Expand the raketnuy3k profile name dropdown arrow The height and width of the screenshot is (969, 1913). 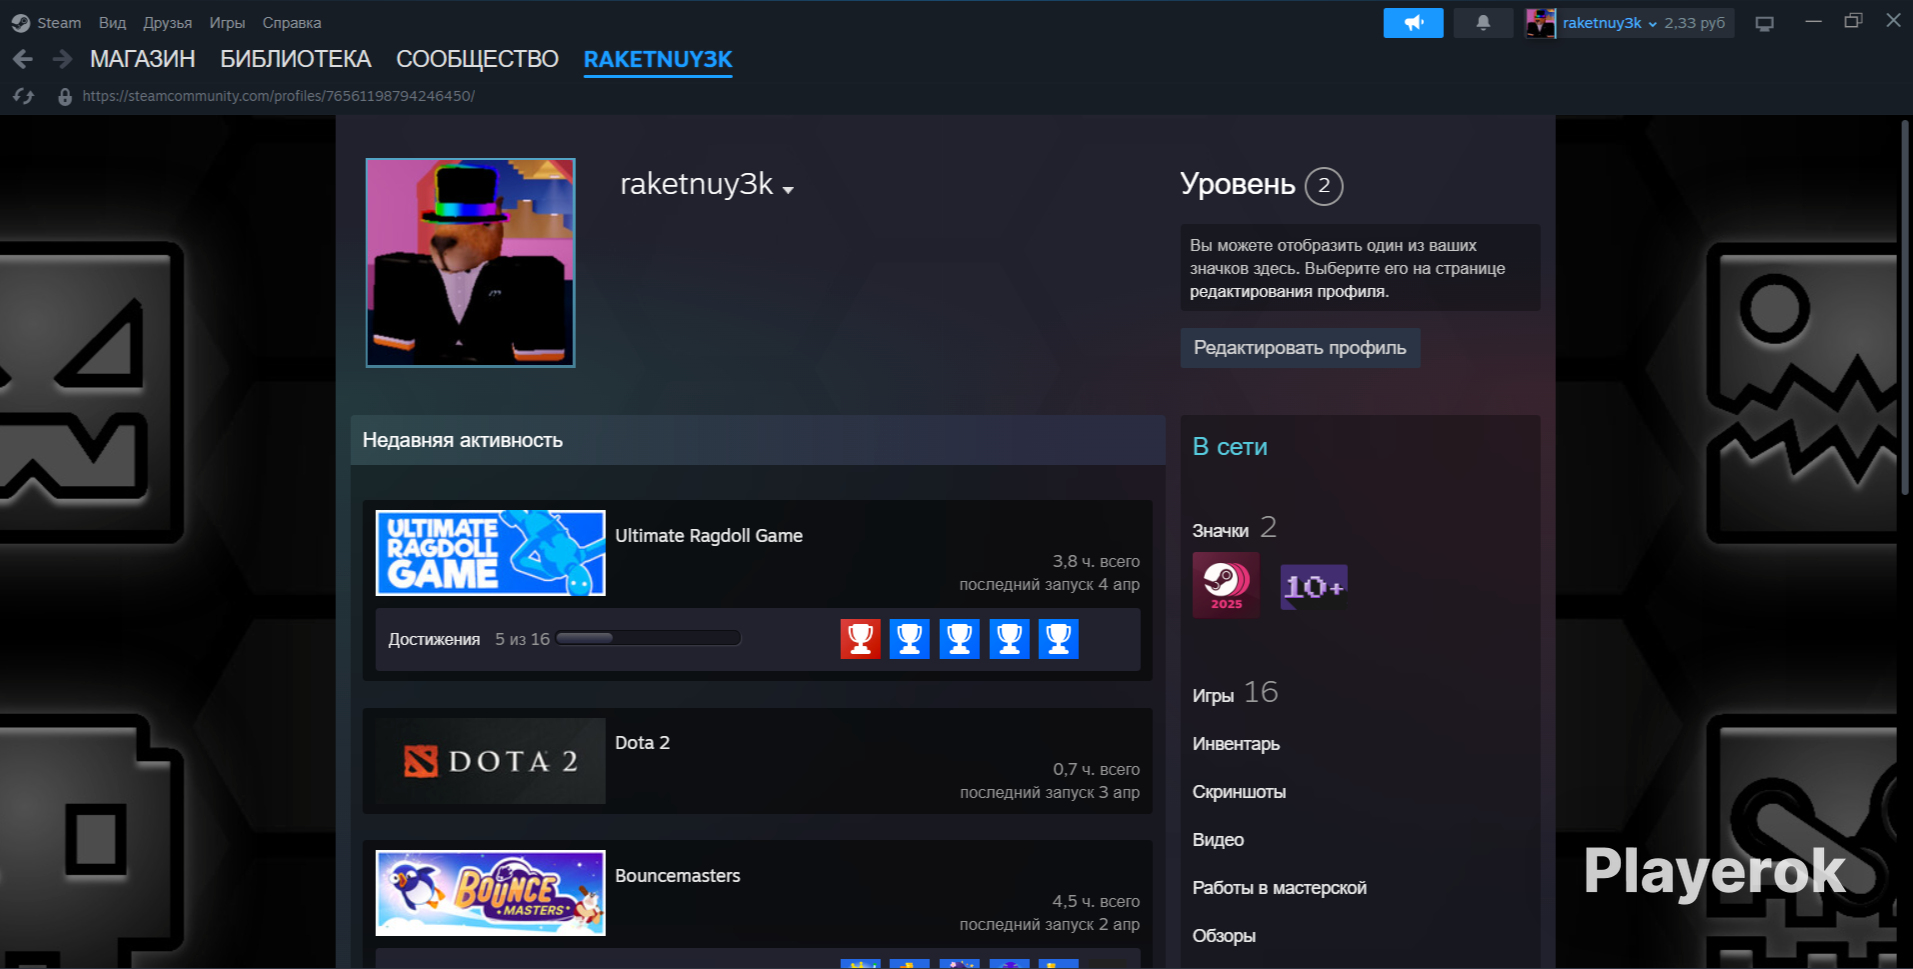788,190
